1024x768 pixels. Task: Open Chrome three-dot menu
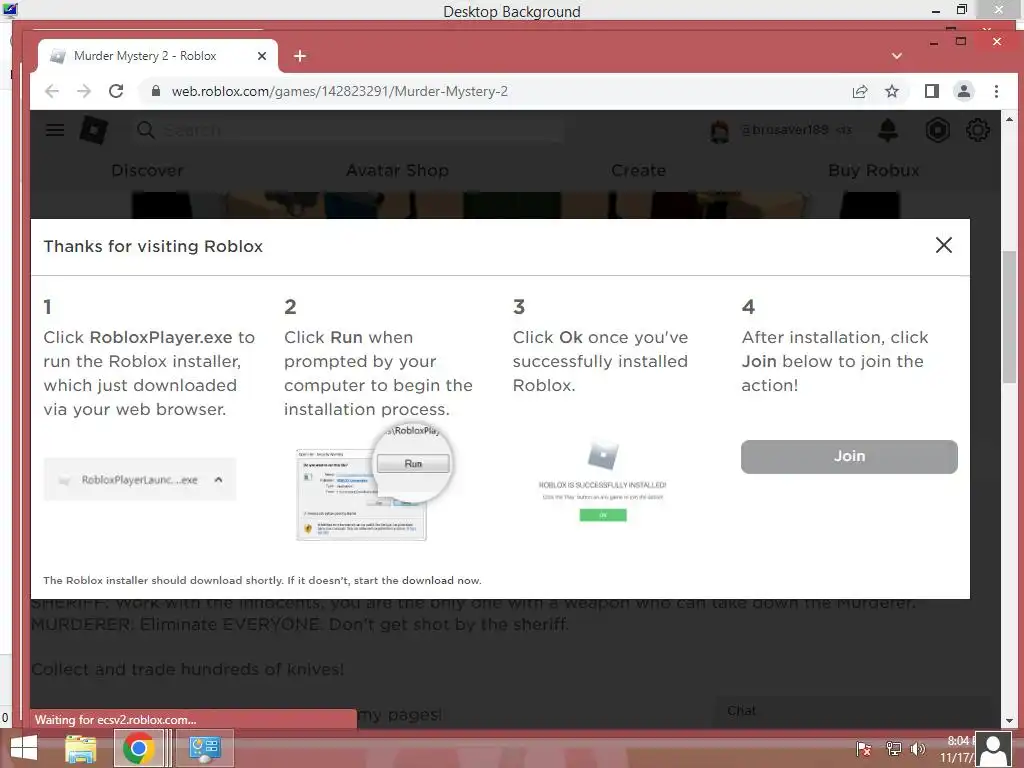[x=996, y=91]
